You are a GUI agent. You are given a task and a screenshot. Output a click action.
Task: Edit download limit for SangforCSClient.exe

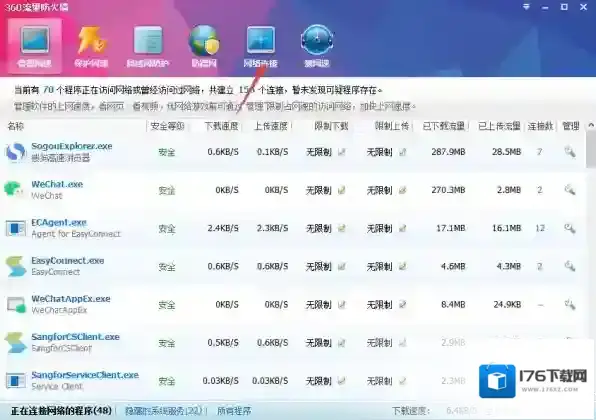pyautogui.click(x=342, y=343)
